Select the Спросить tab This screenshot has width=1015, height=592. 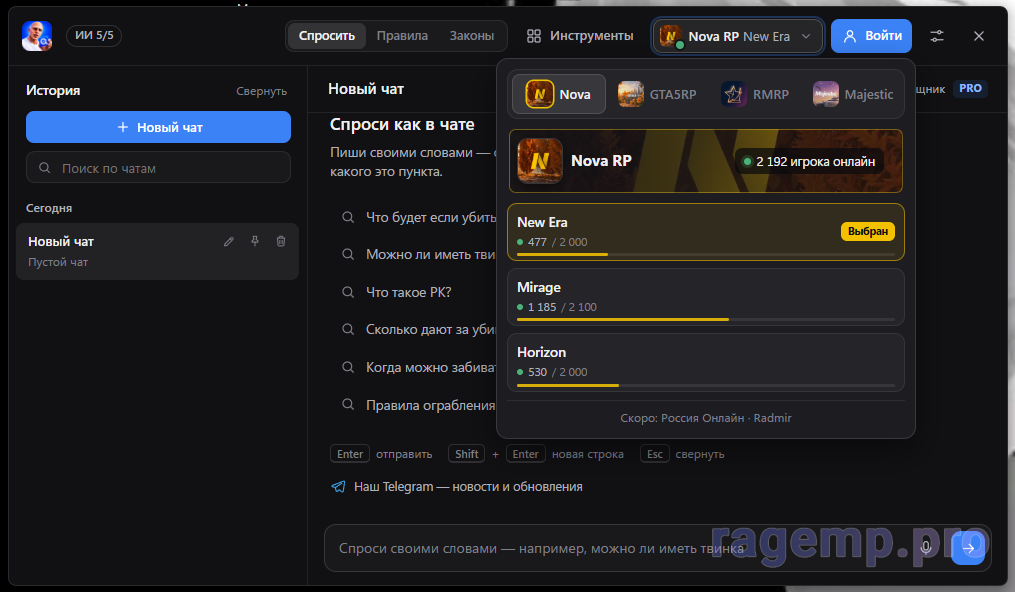pos(327,36)
